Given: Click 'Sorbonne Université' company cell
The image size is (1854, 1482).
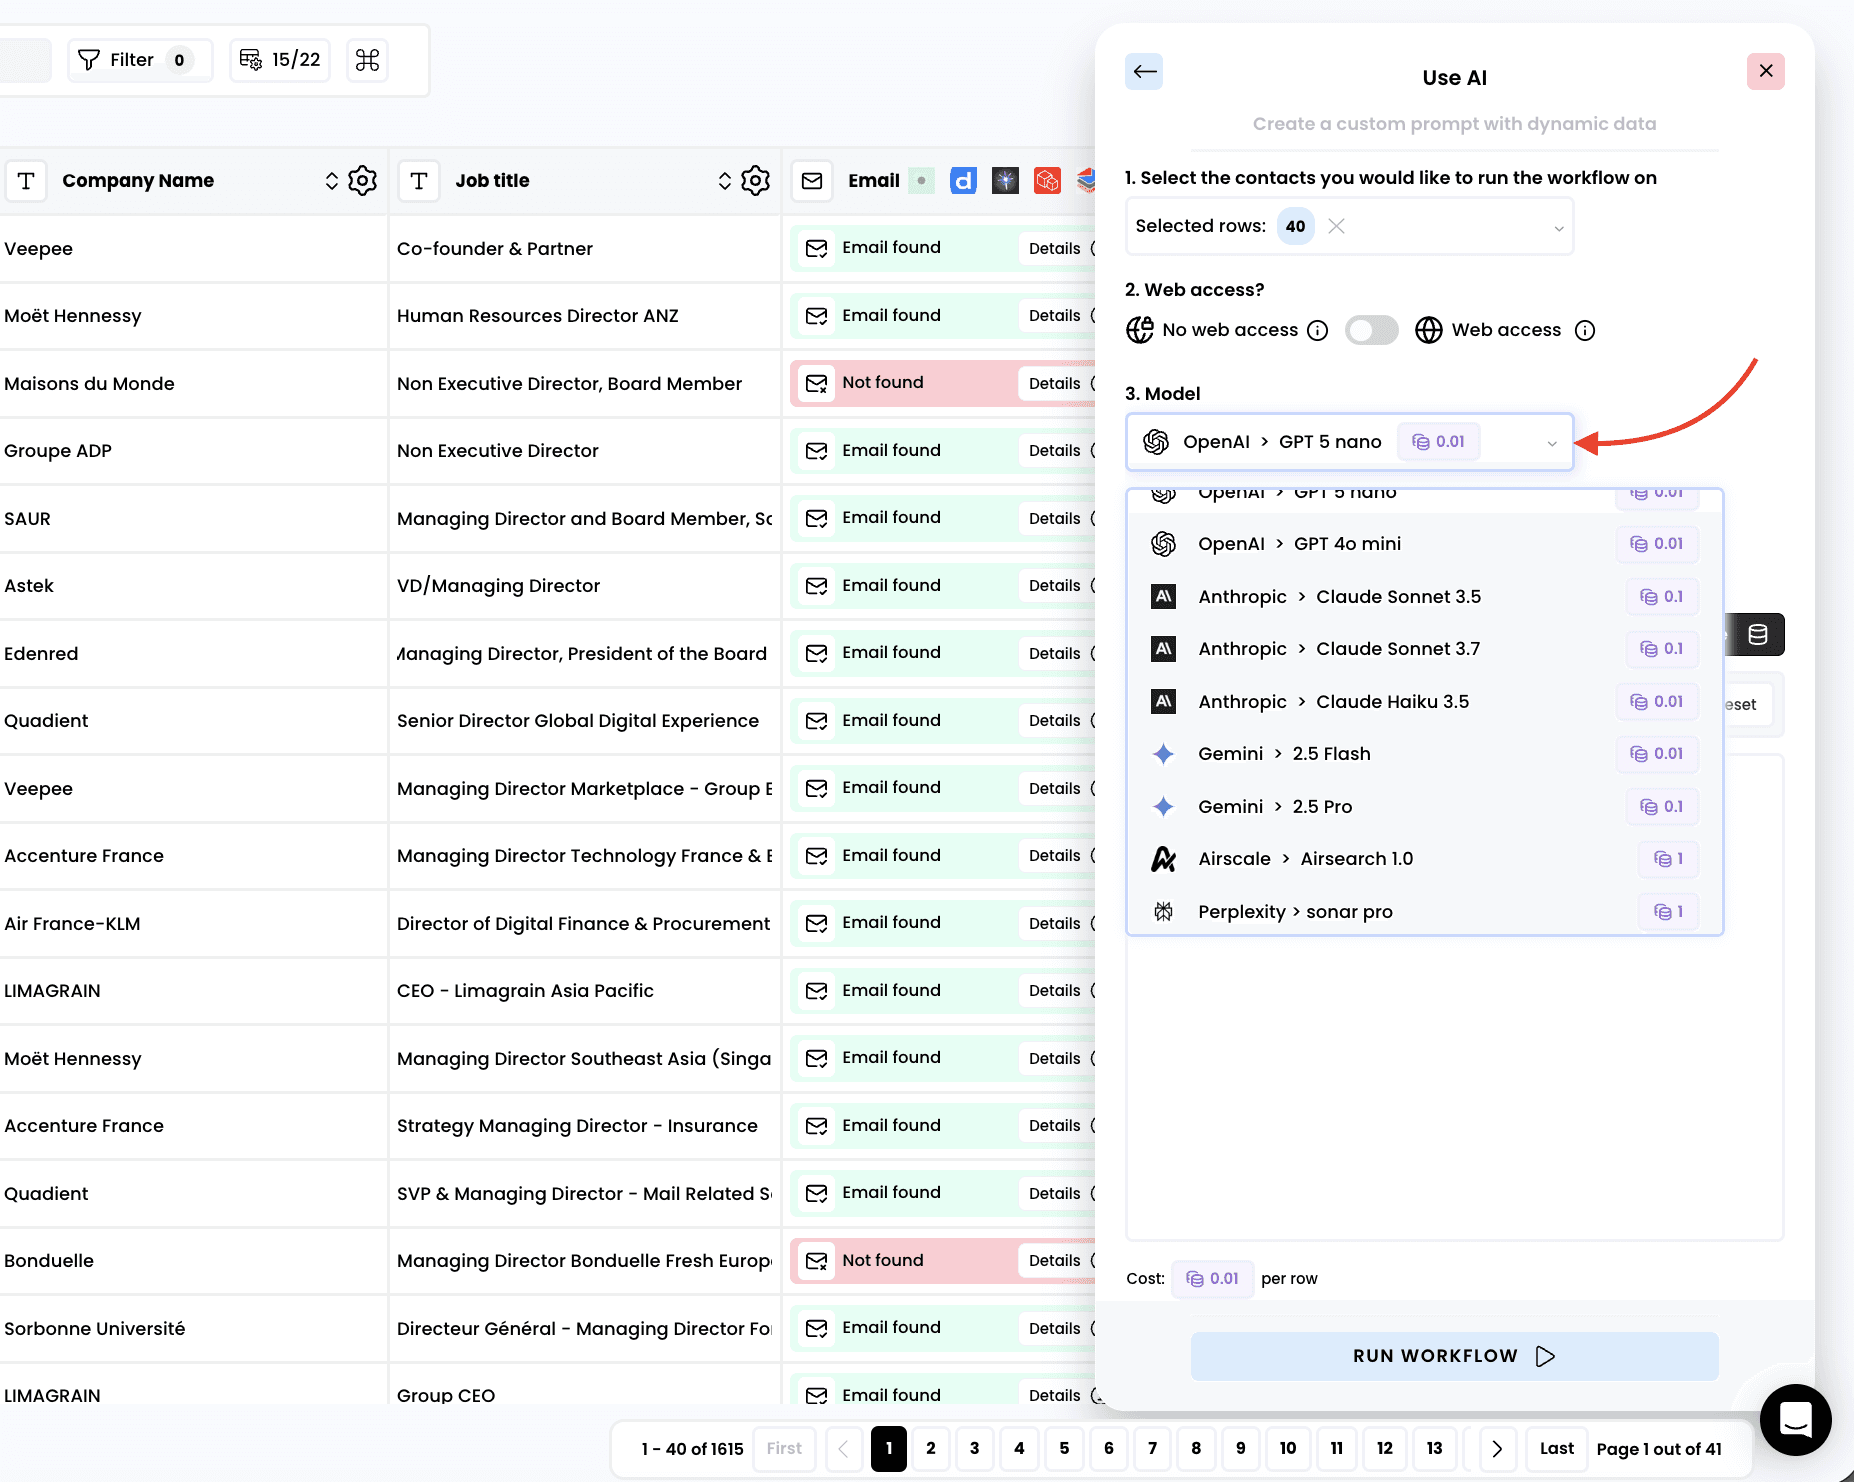Looking at the screenshot, I should tap(95, 1329).
